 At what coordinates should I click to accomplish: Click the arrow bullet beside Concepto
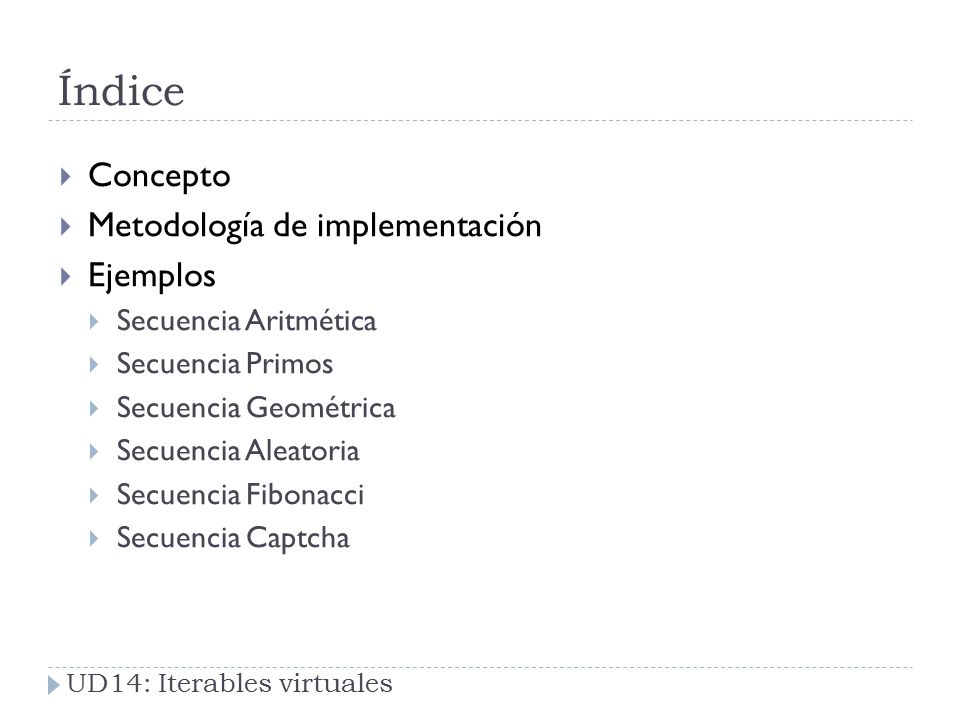point(66,177)
